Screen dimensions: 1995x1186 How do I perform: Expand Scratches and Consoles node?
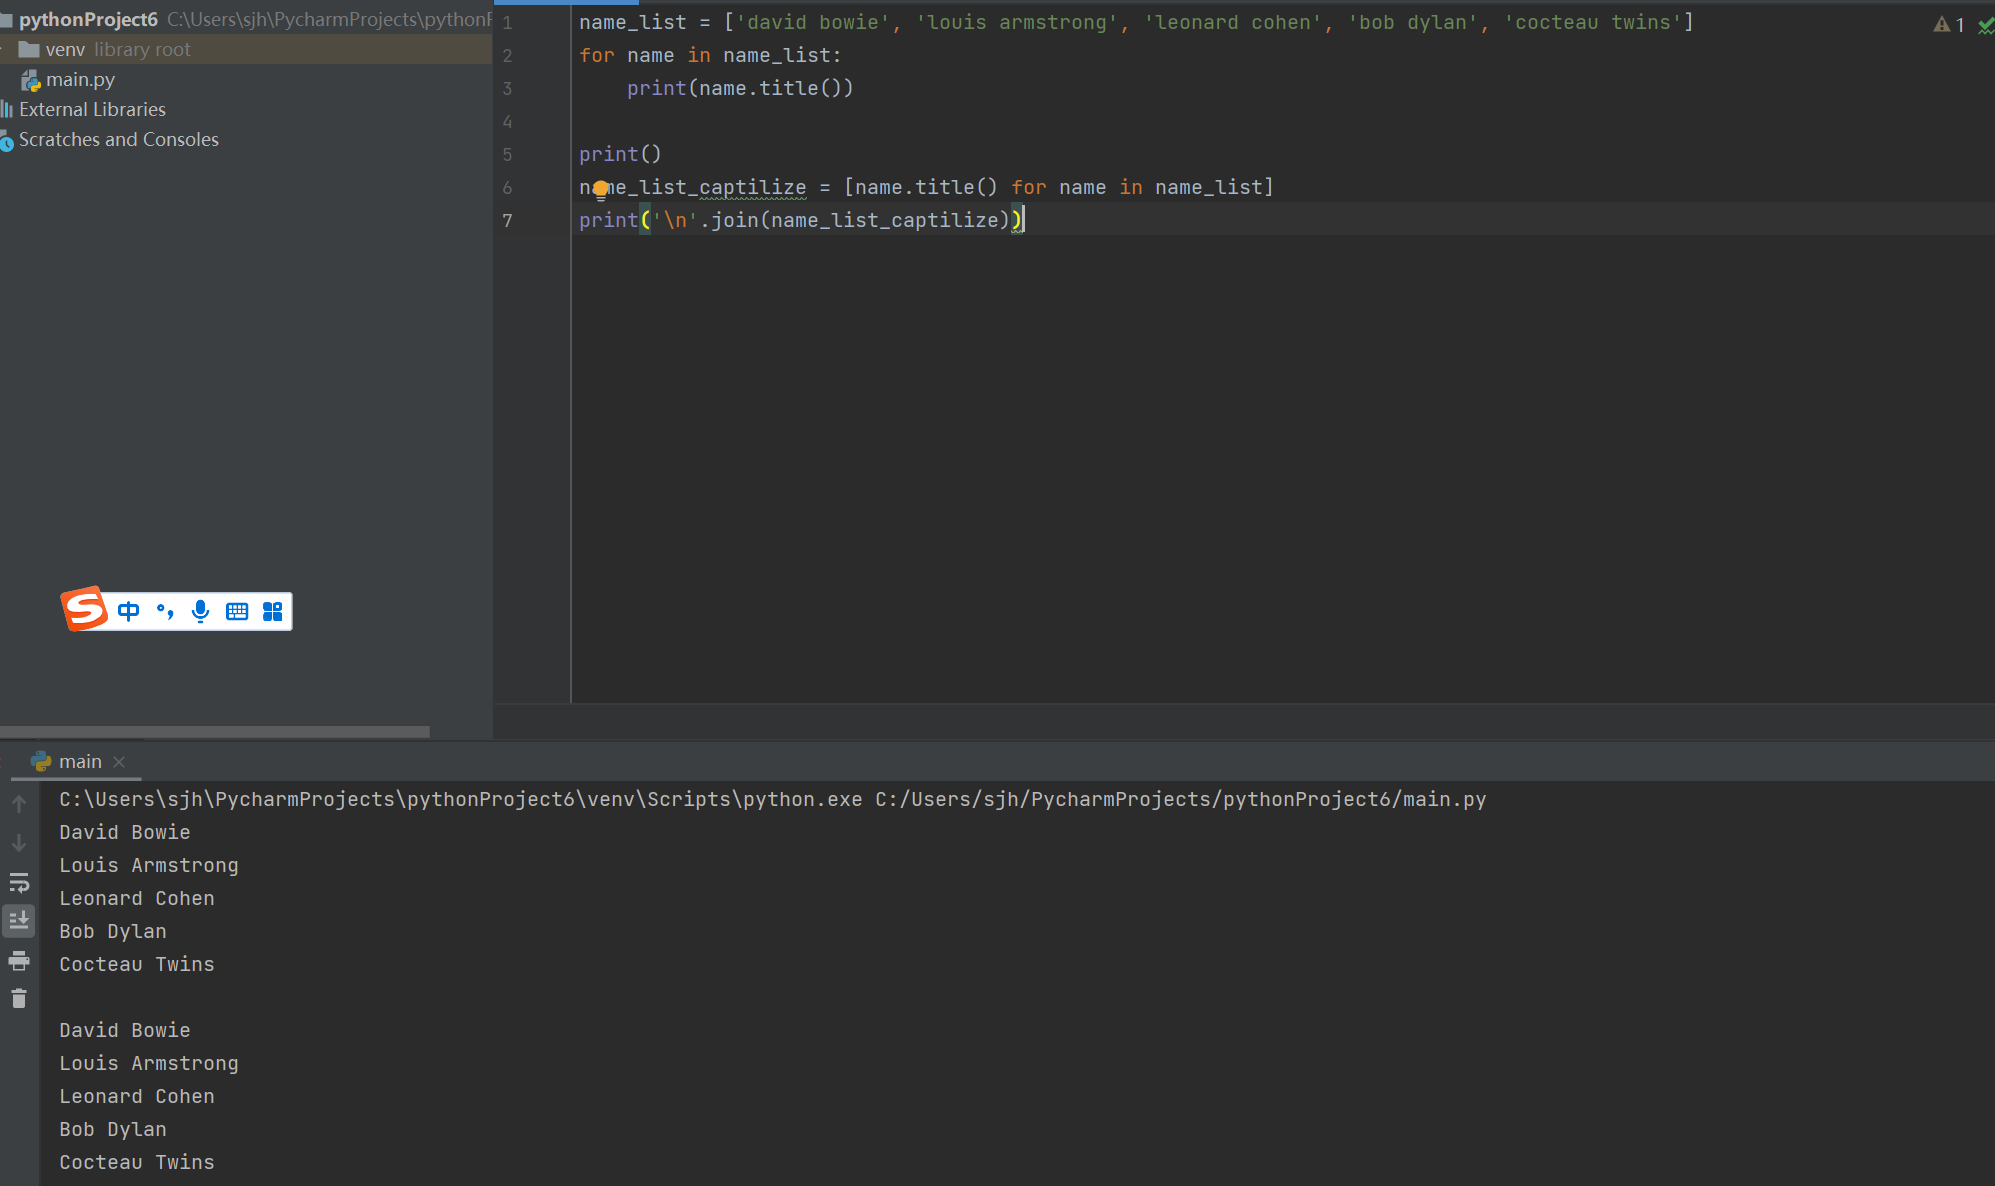[117, 140]
